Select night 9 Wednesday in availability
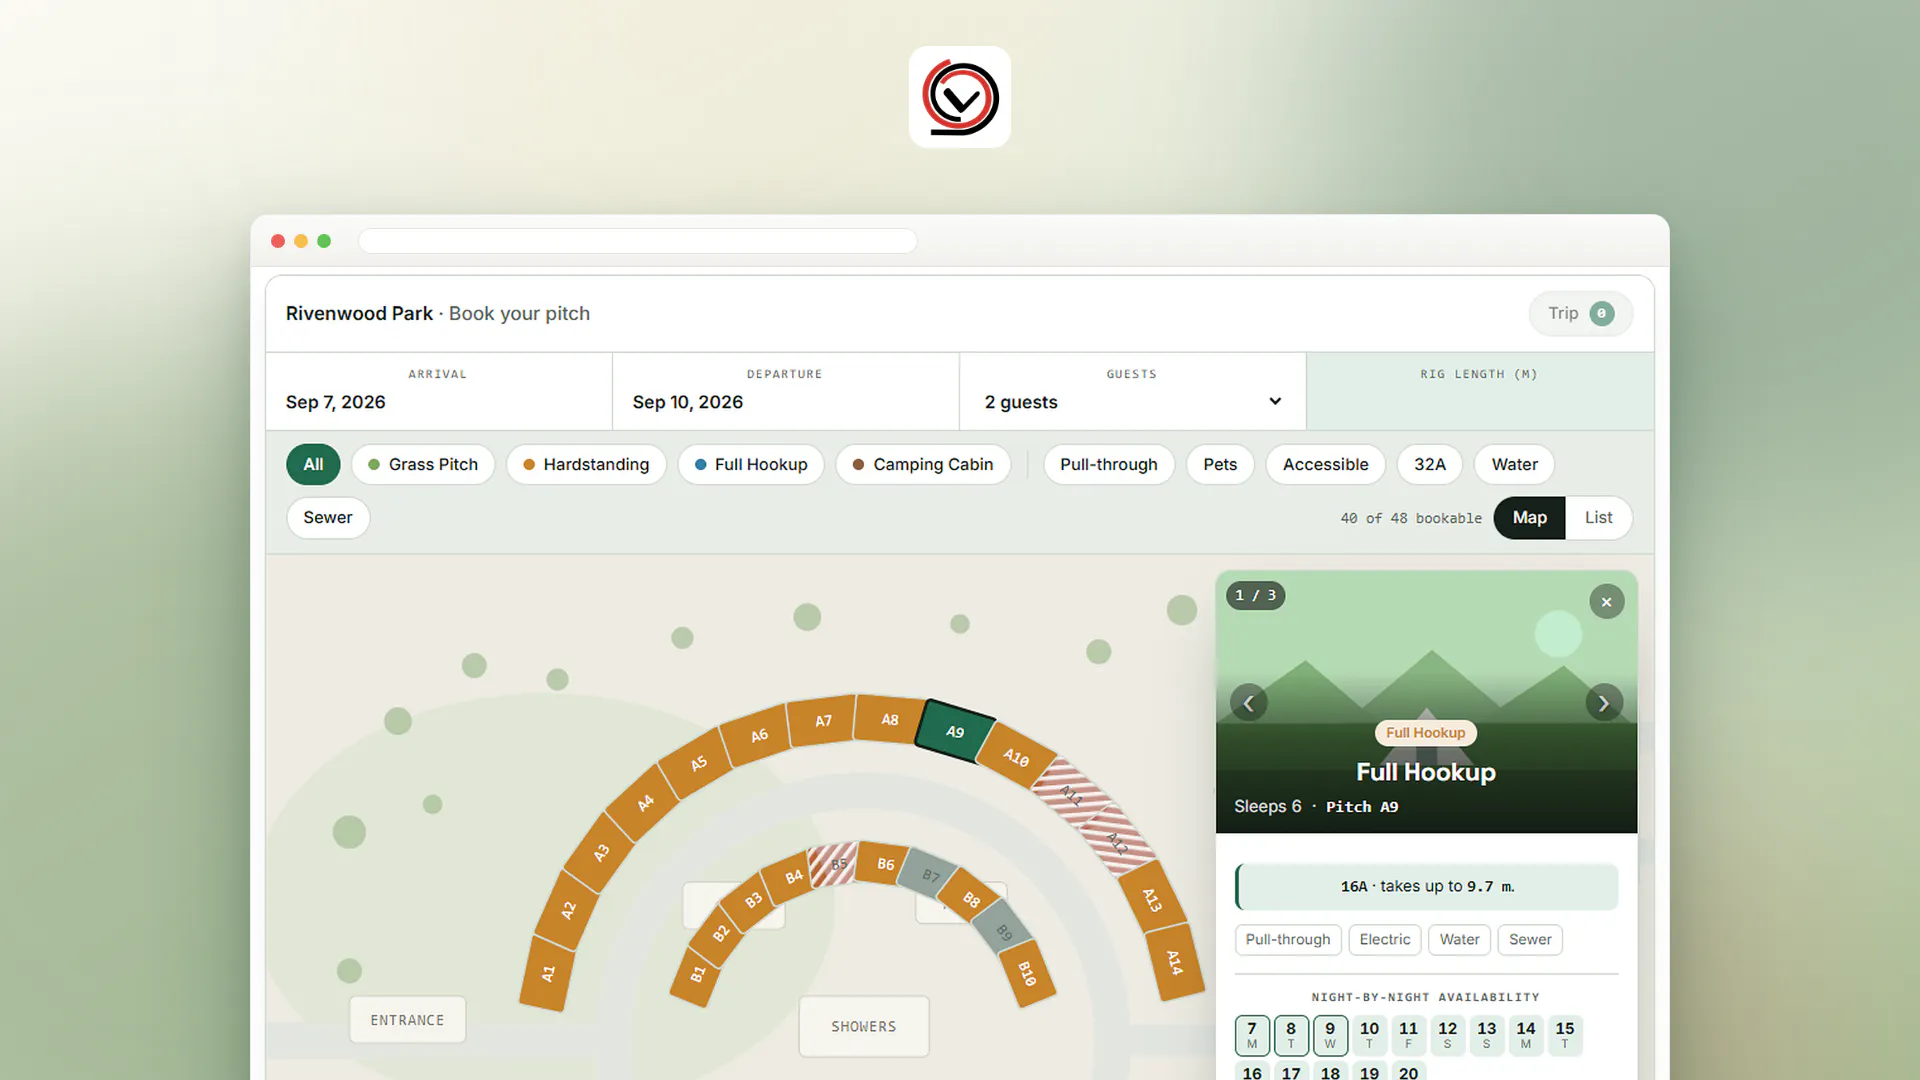Screen dimensions: 1920x1080 pyautogui.click(x=1330, y=1035)
